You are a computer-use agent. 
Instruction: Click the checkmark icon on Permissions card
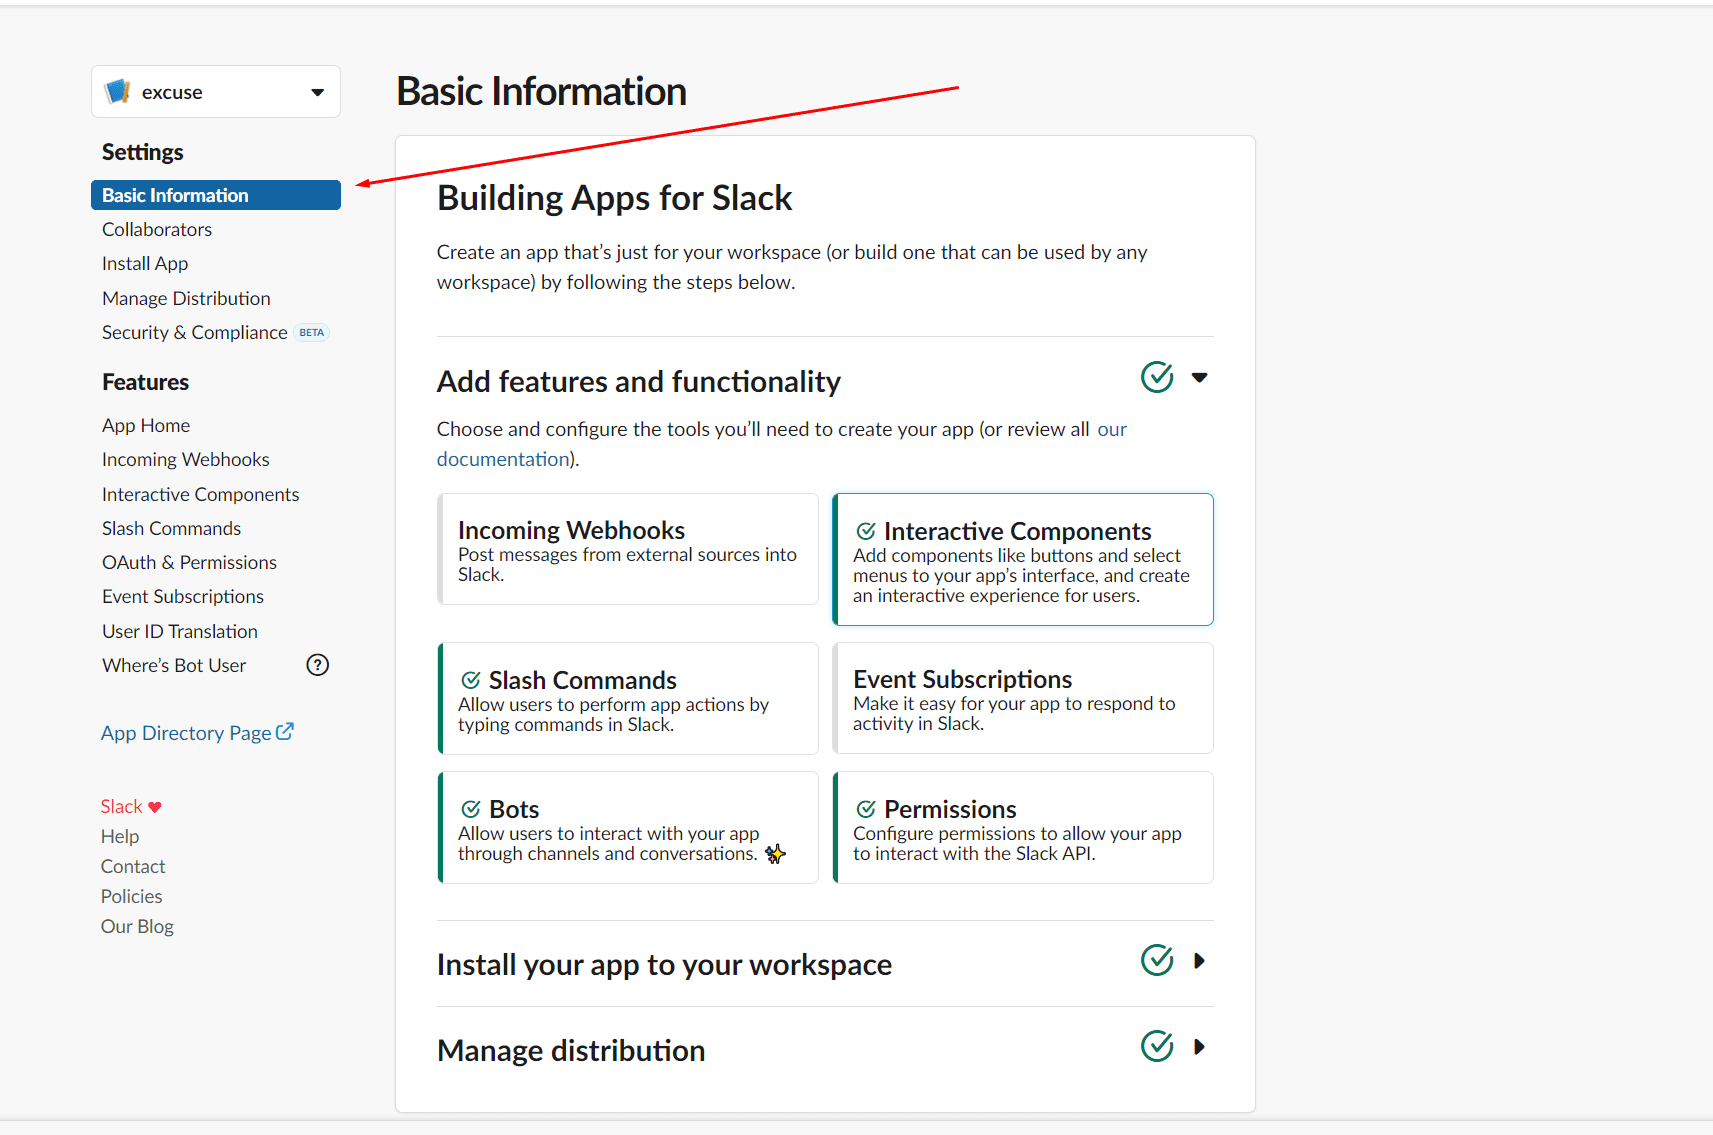[x=866, y=809]
